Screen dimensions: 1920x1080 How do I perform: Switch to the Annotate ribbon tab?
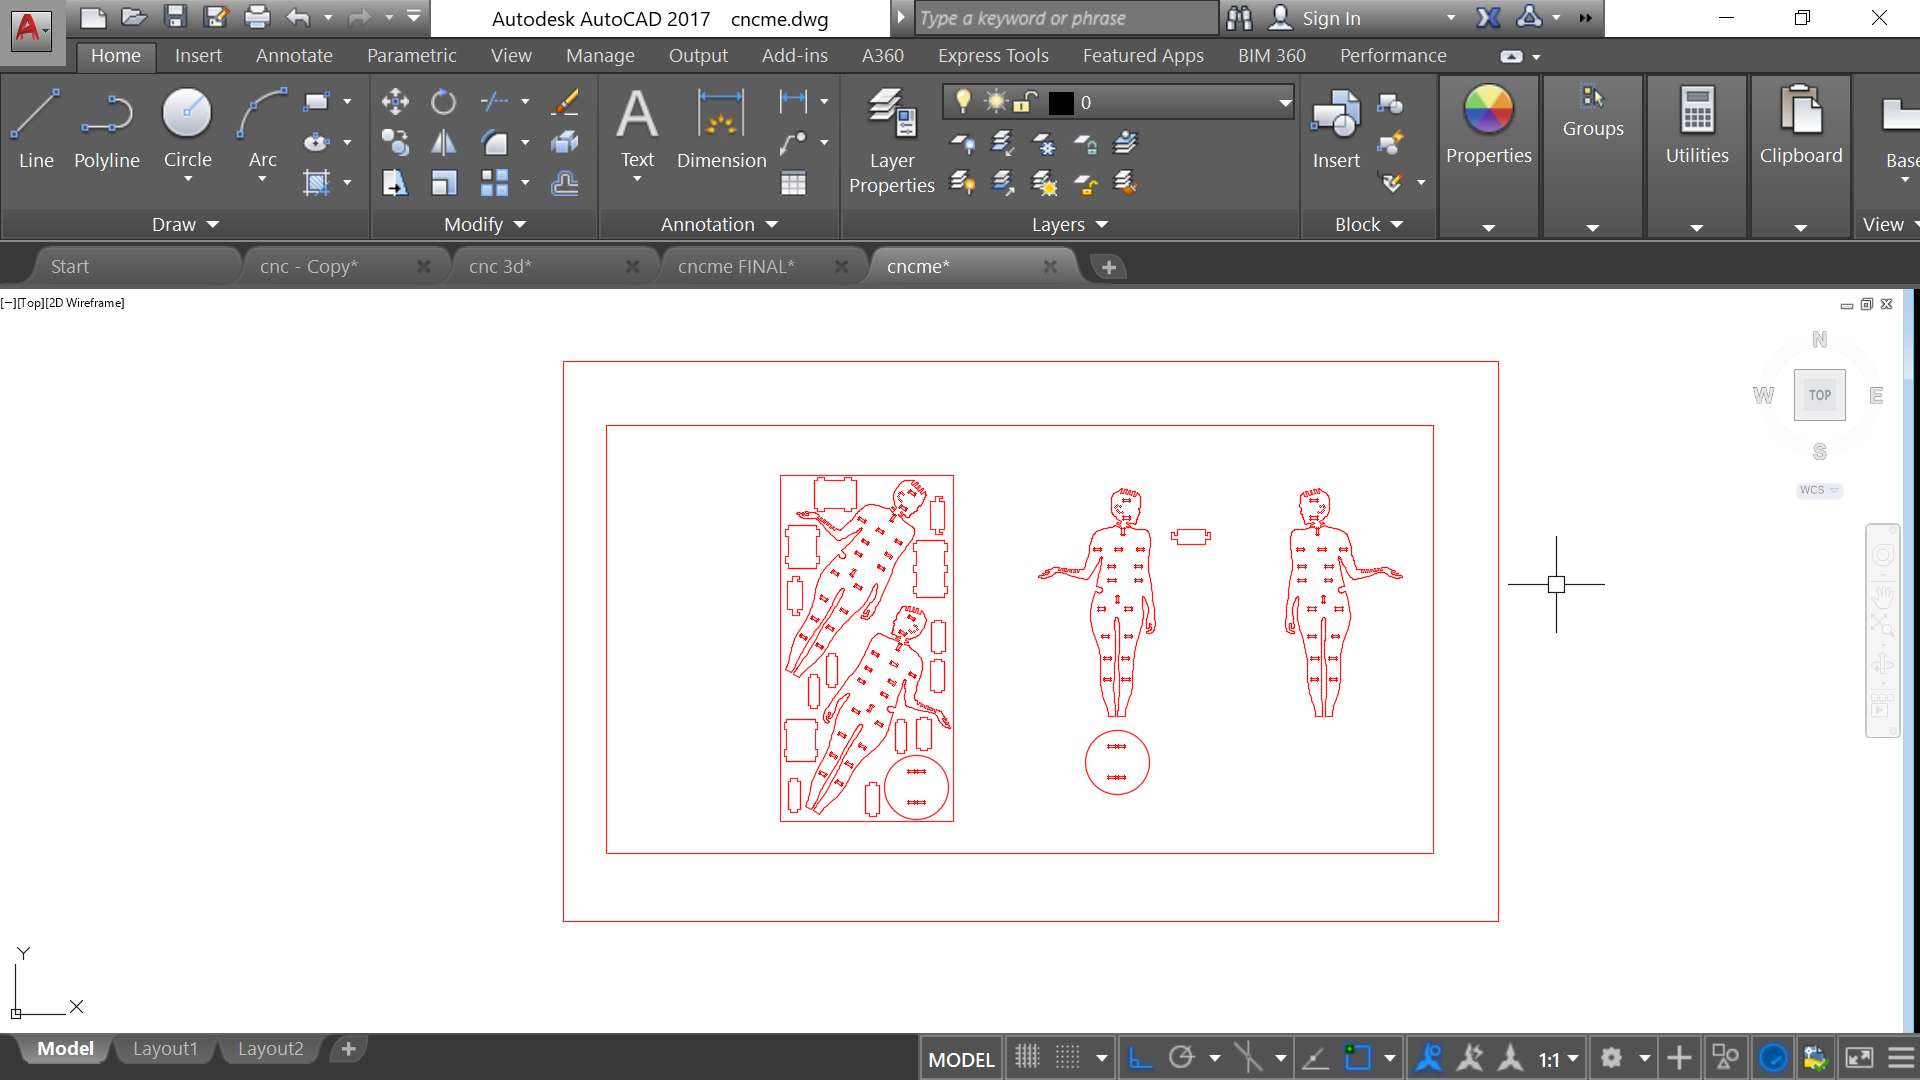click(x=294, y=56)
